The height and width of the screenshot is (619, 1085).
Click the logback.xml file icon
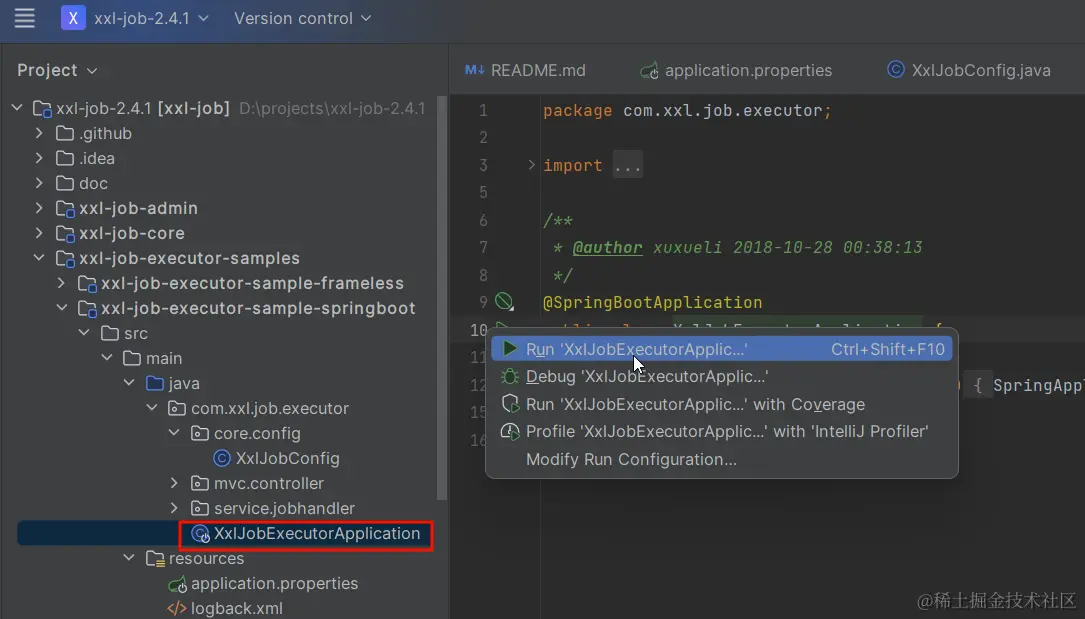177,608
